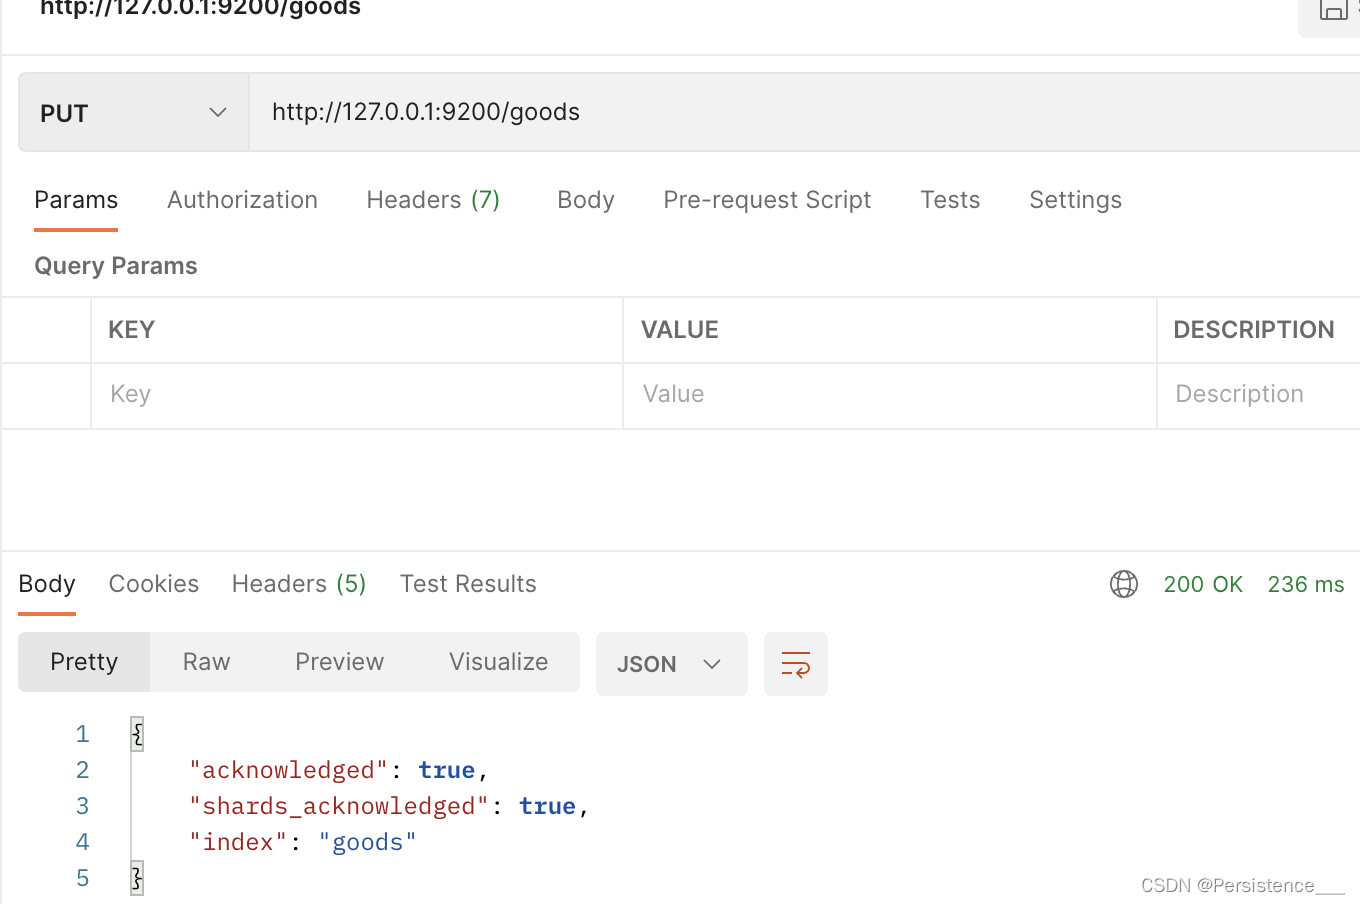Select the Pretty view button
The height and width of the screenshot is (904, 1360).
pos(84,662)
